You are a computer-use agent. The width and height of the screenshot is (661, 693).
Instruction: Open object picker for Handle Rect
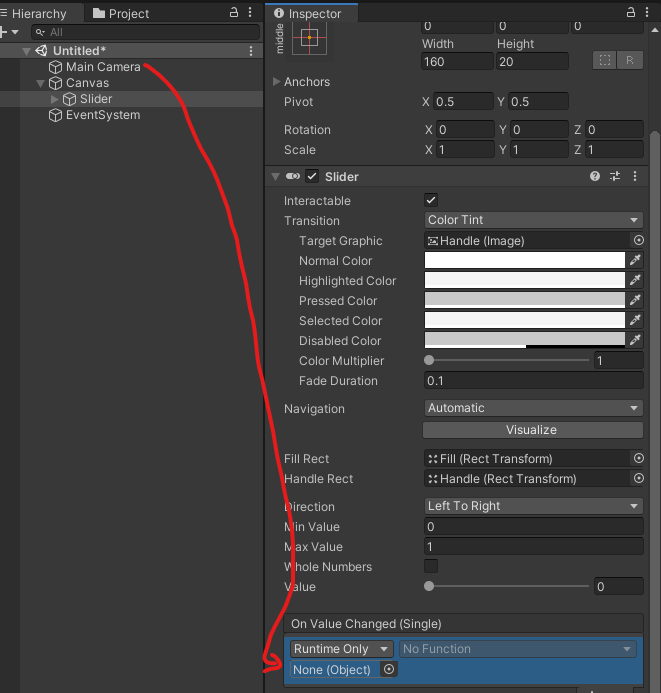(638, 478)
